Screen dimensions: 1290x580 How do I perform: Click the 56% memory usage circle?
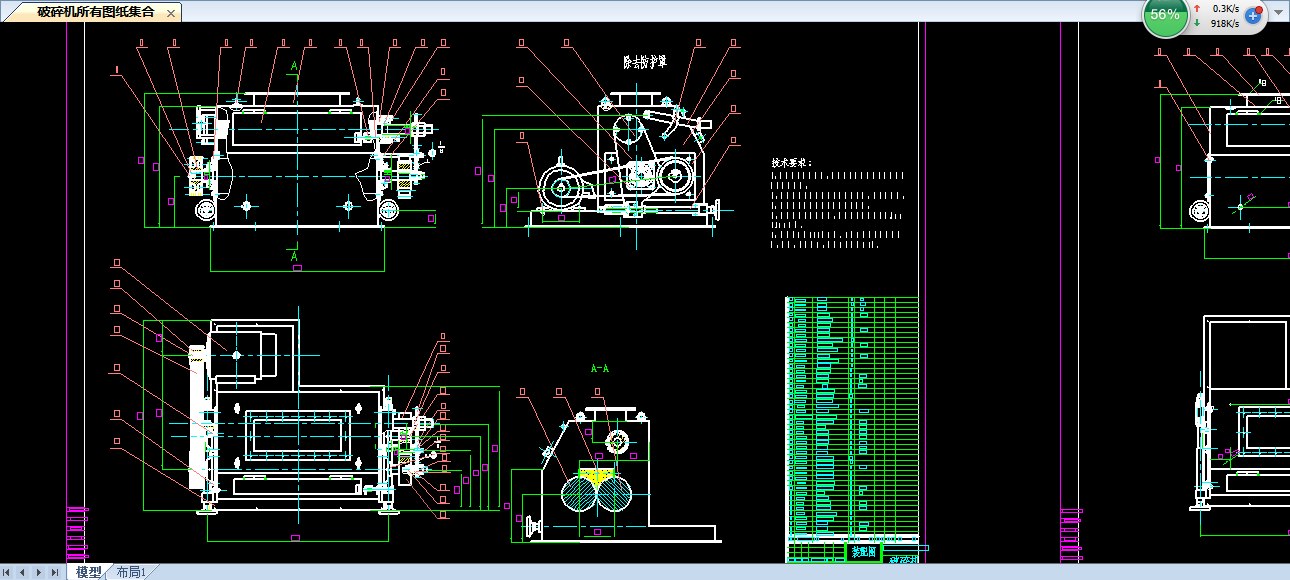coord(1165,15)
